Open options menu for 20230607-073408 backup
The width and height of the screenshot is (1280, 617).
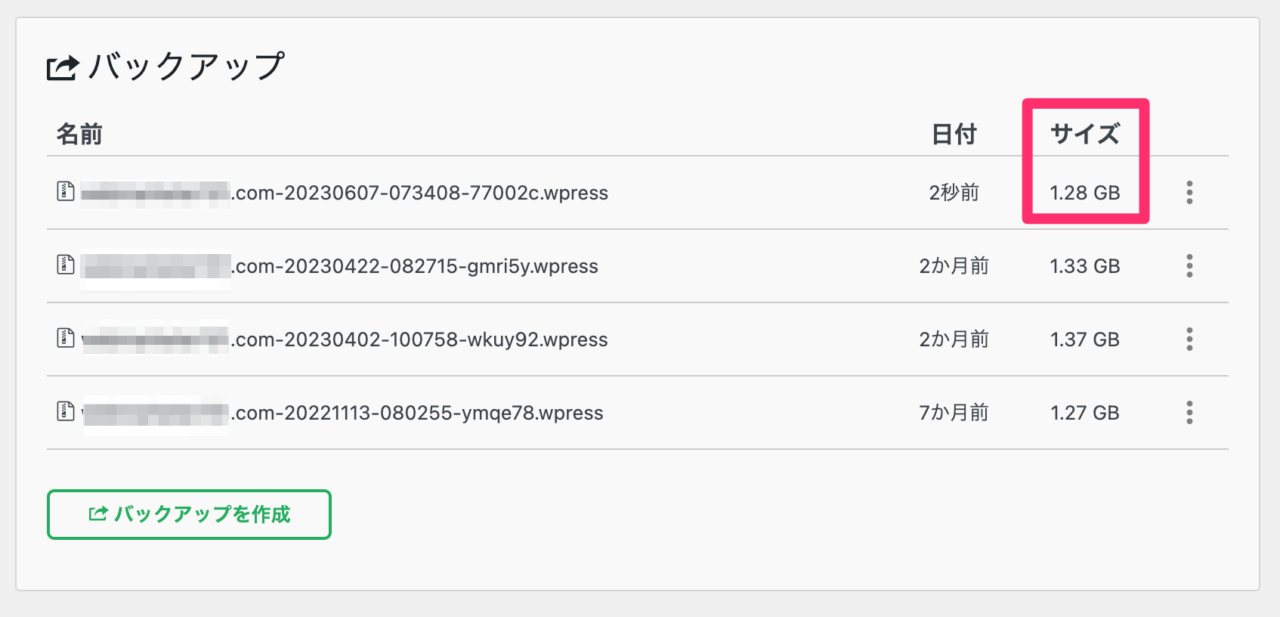click(x=1189, y=192)
